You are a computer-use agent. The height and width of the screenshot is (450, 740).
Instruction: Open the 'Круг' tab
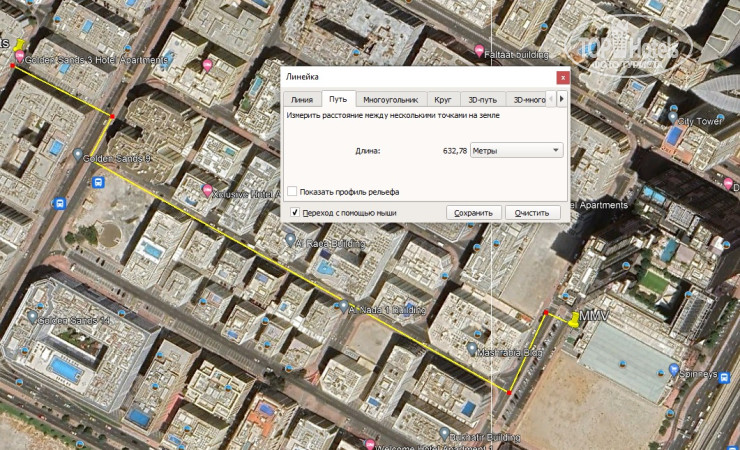pyautogui.click(x=443, y=100)
